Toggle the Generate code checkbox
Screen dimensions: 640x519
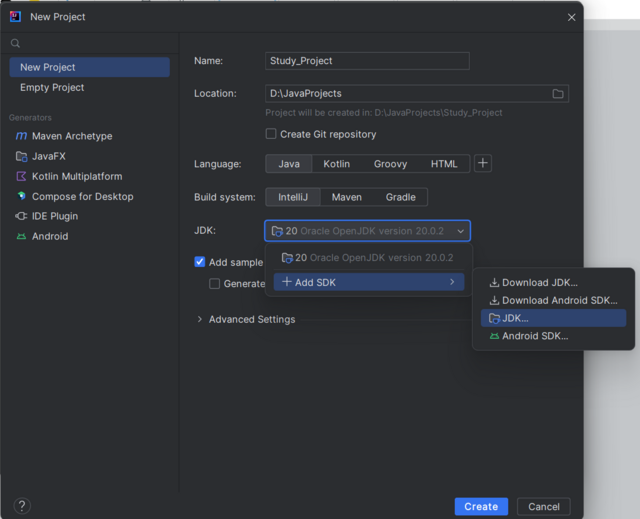click(x=214, y=284)
